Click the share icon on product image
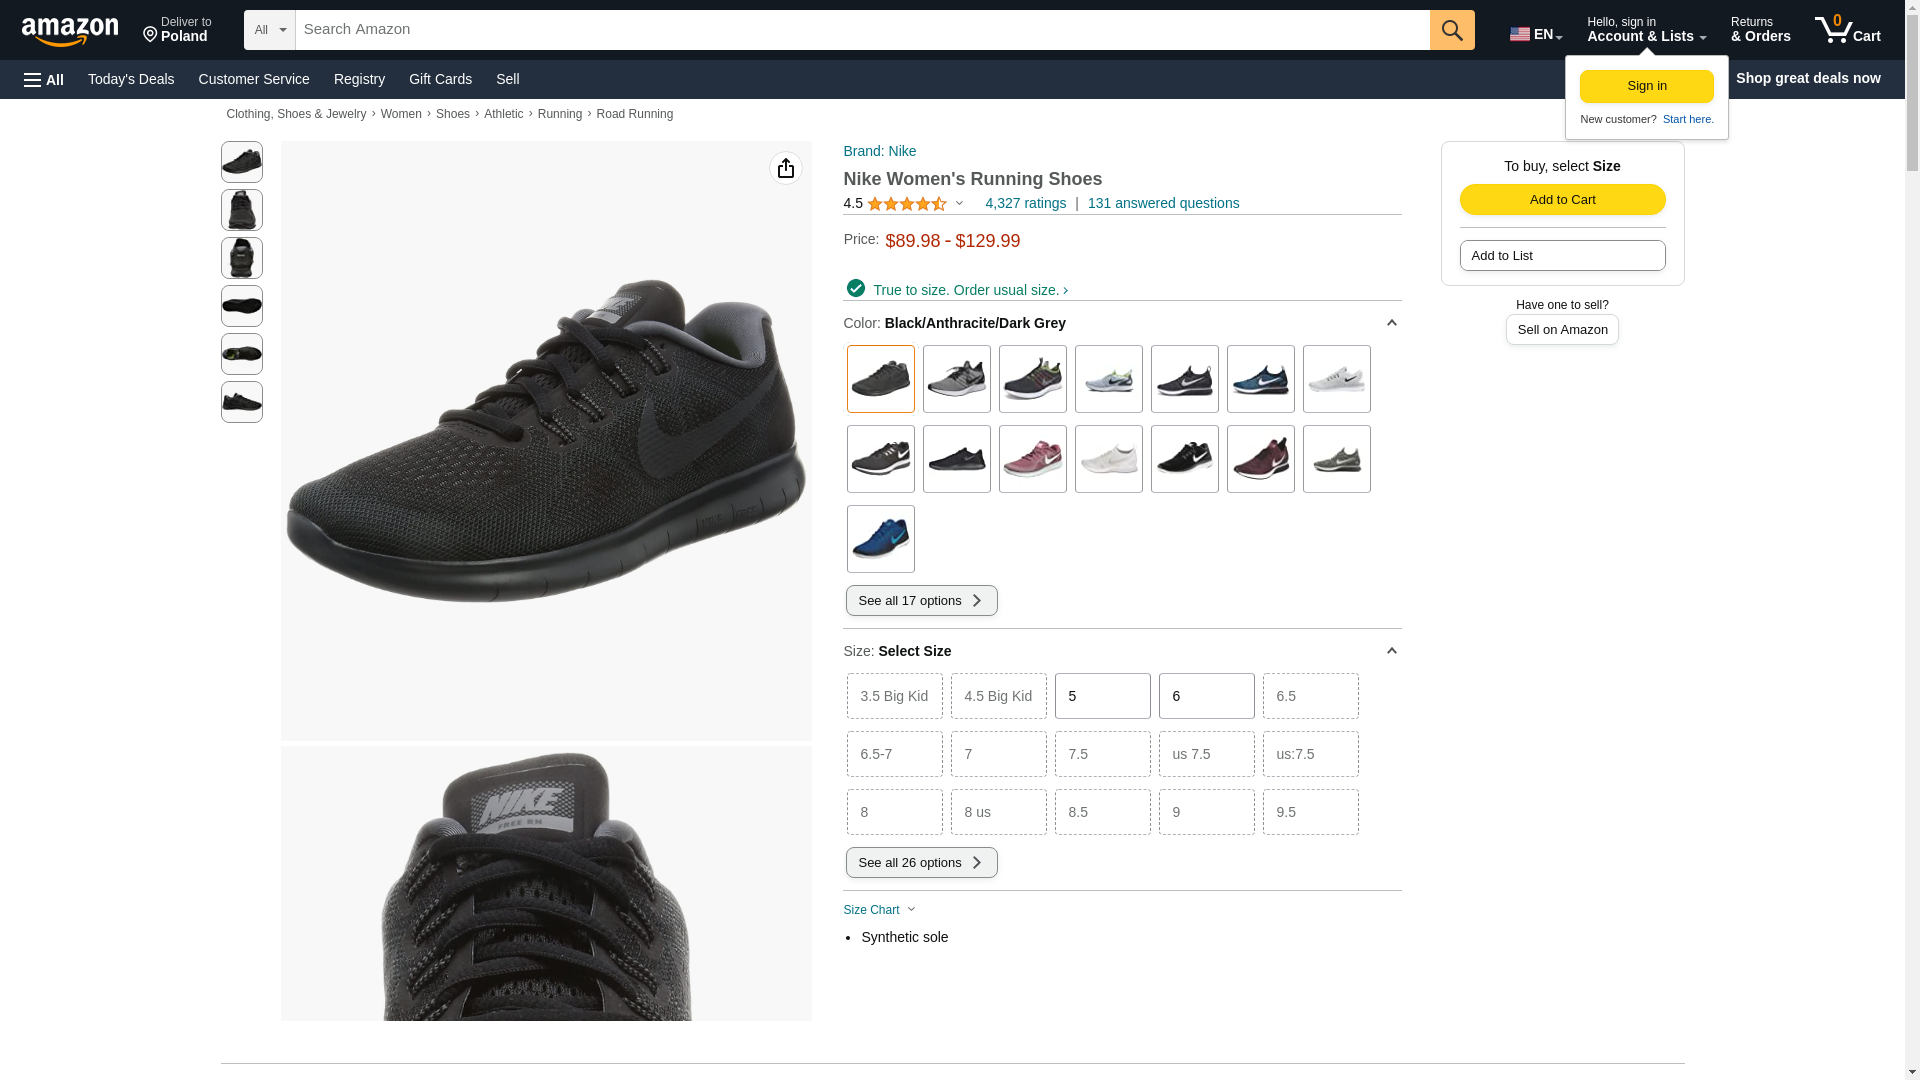 pos(785,168)
